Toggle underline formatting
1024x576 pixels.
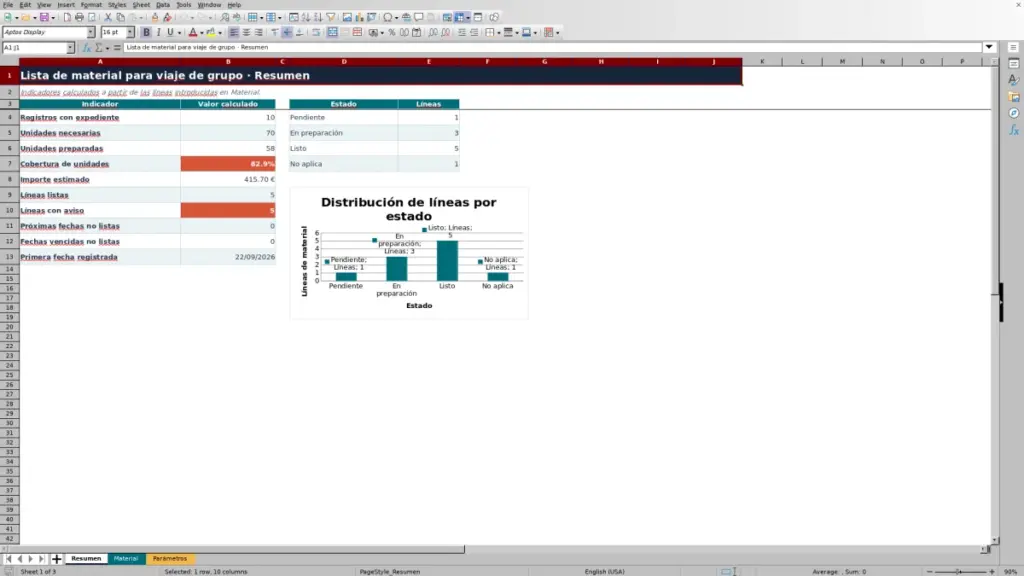point(170,32)
